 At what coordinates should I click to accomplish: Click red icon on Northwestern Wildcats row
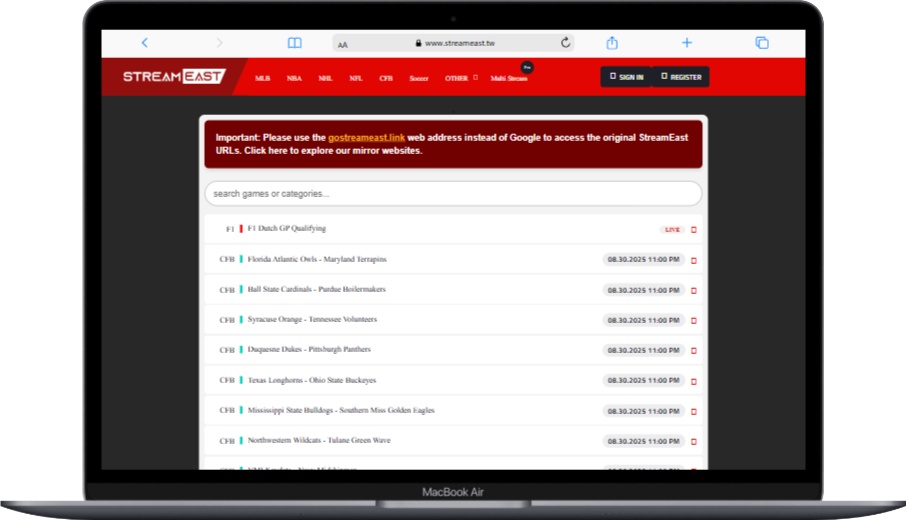pyautogui.click(x=694, y=442)
